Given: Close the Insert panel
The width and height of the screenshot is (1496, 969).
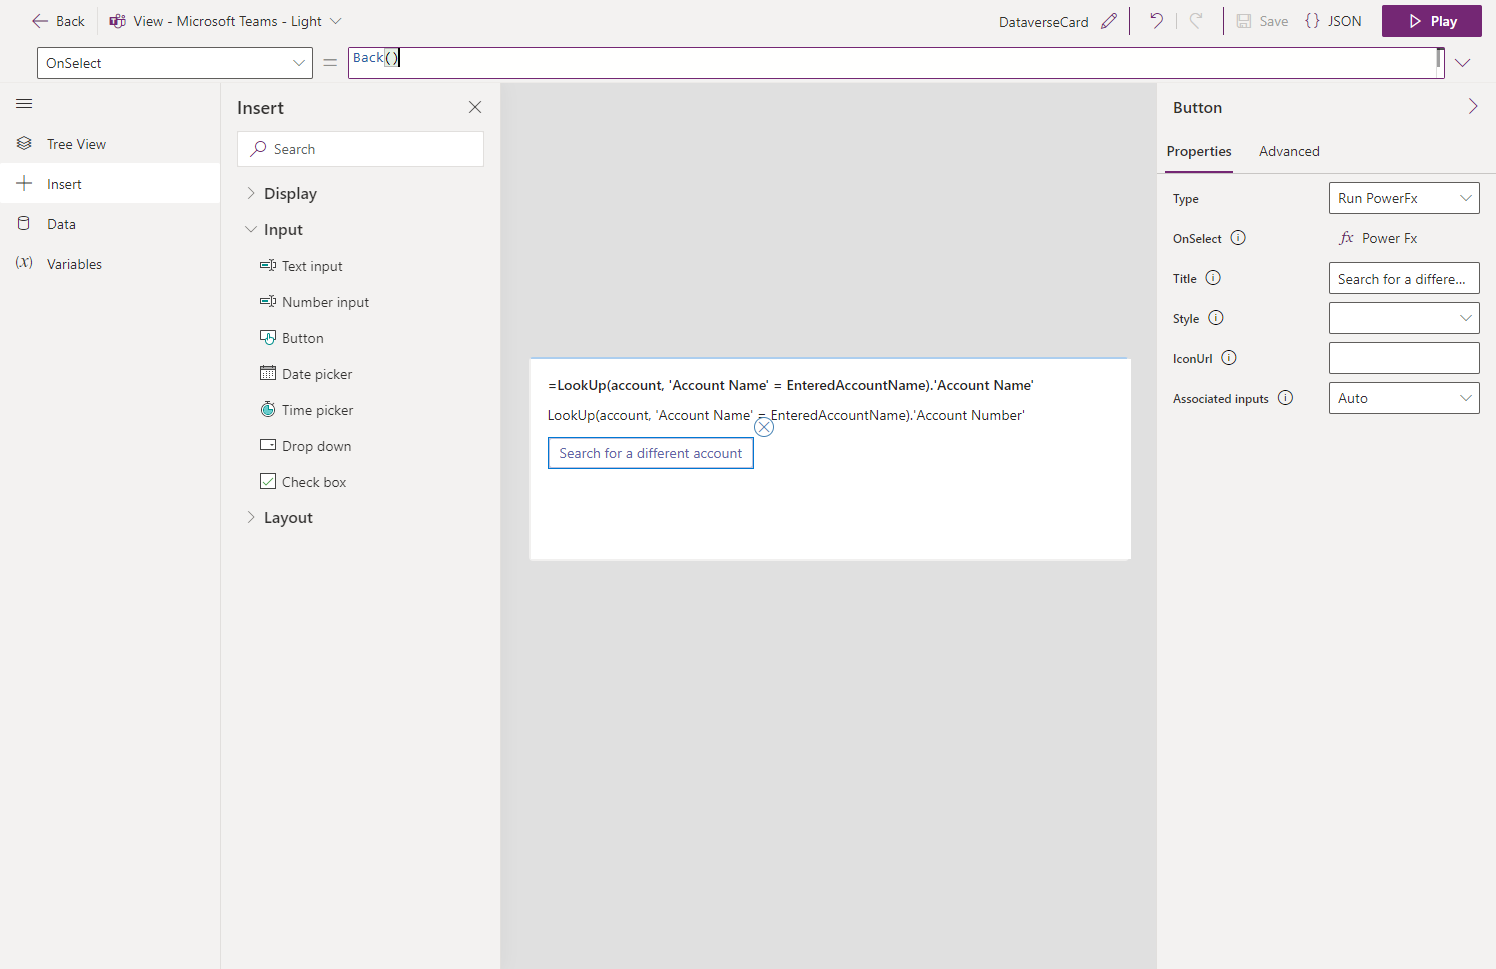Looking at the screenshot, I should pos(475,107).
